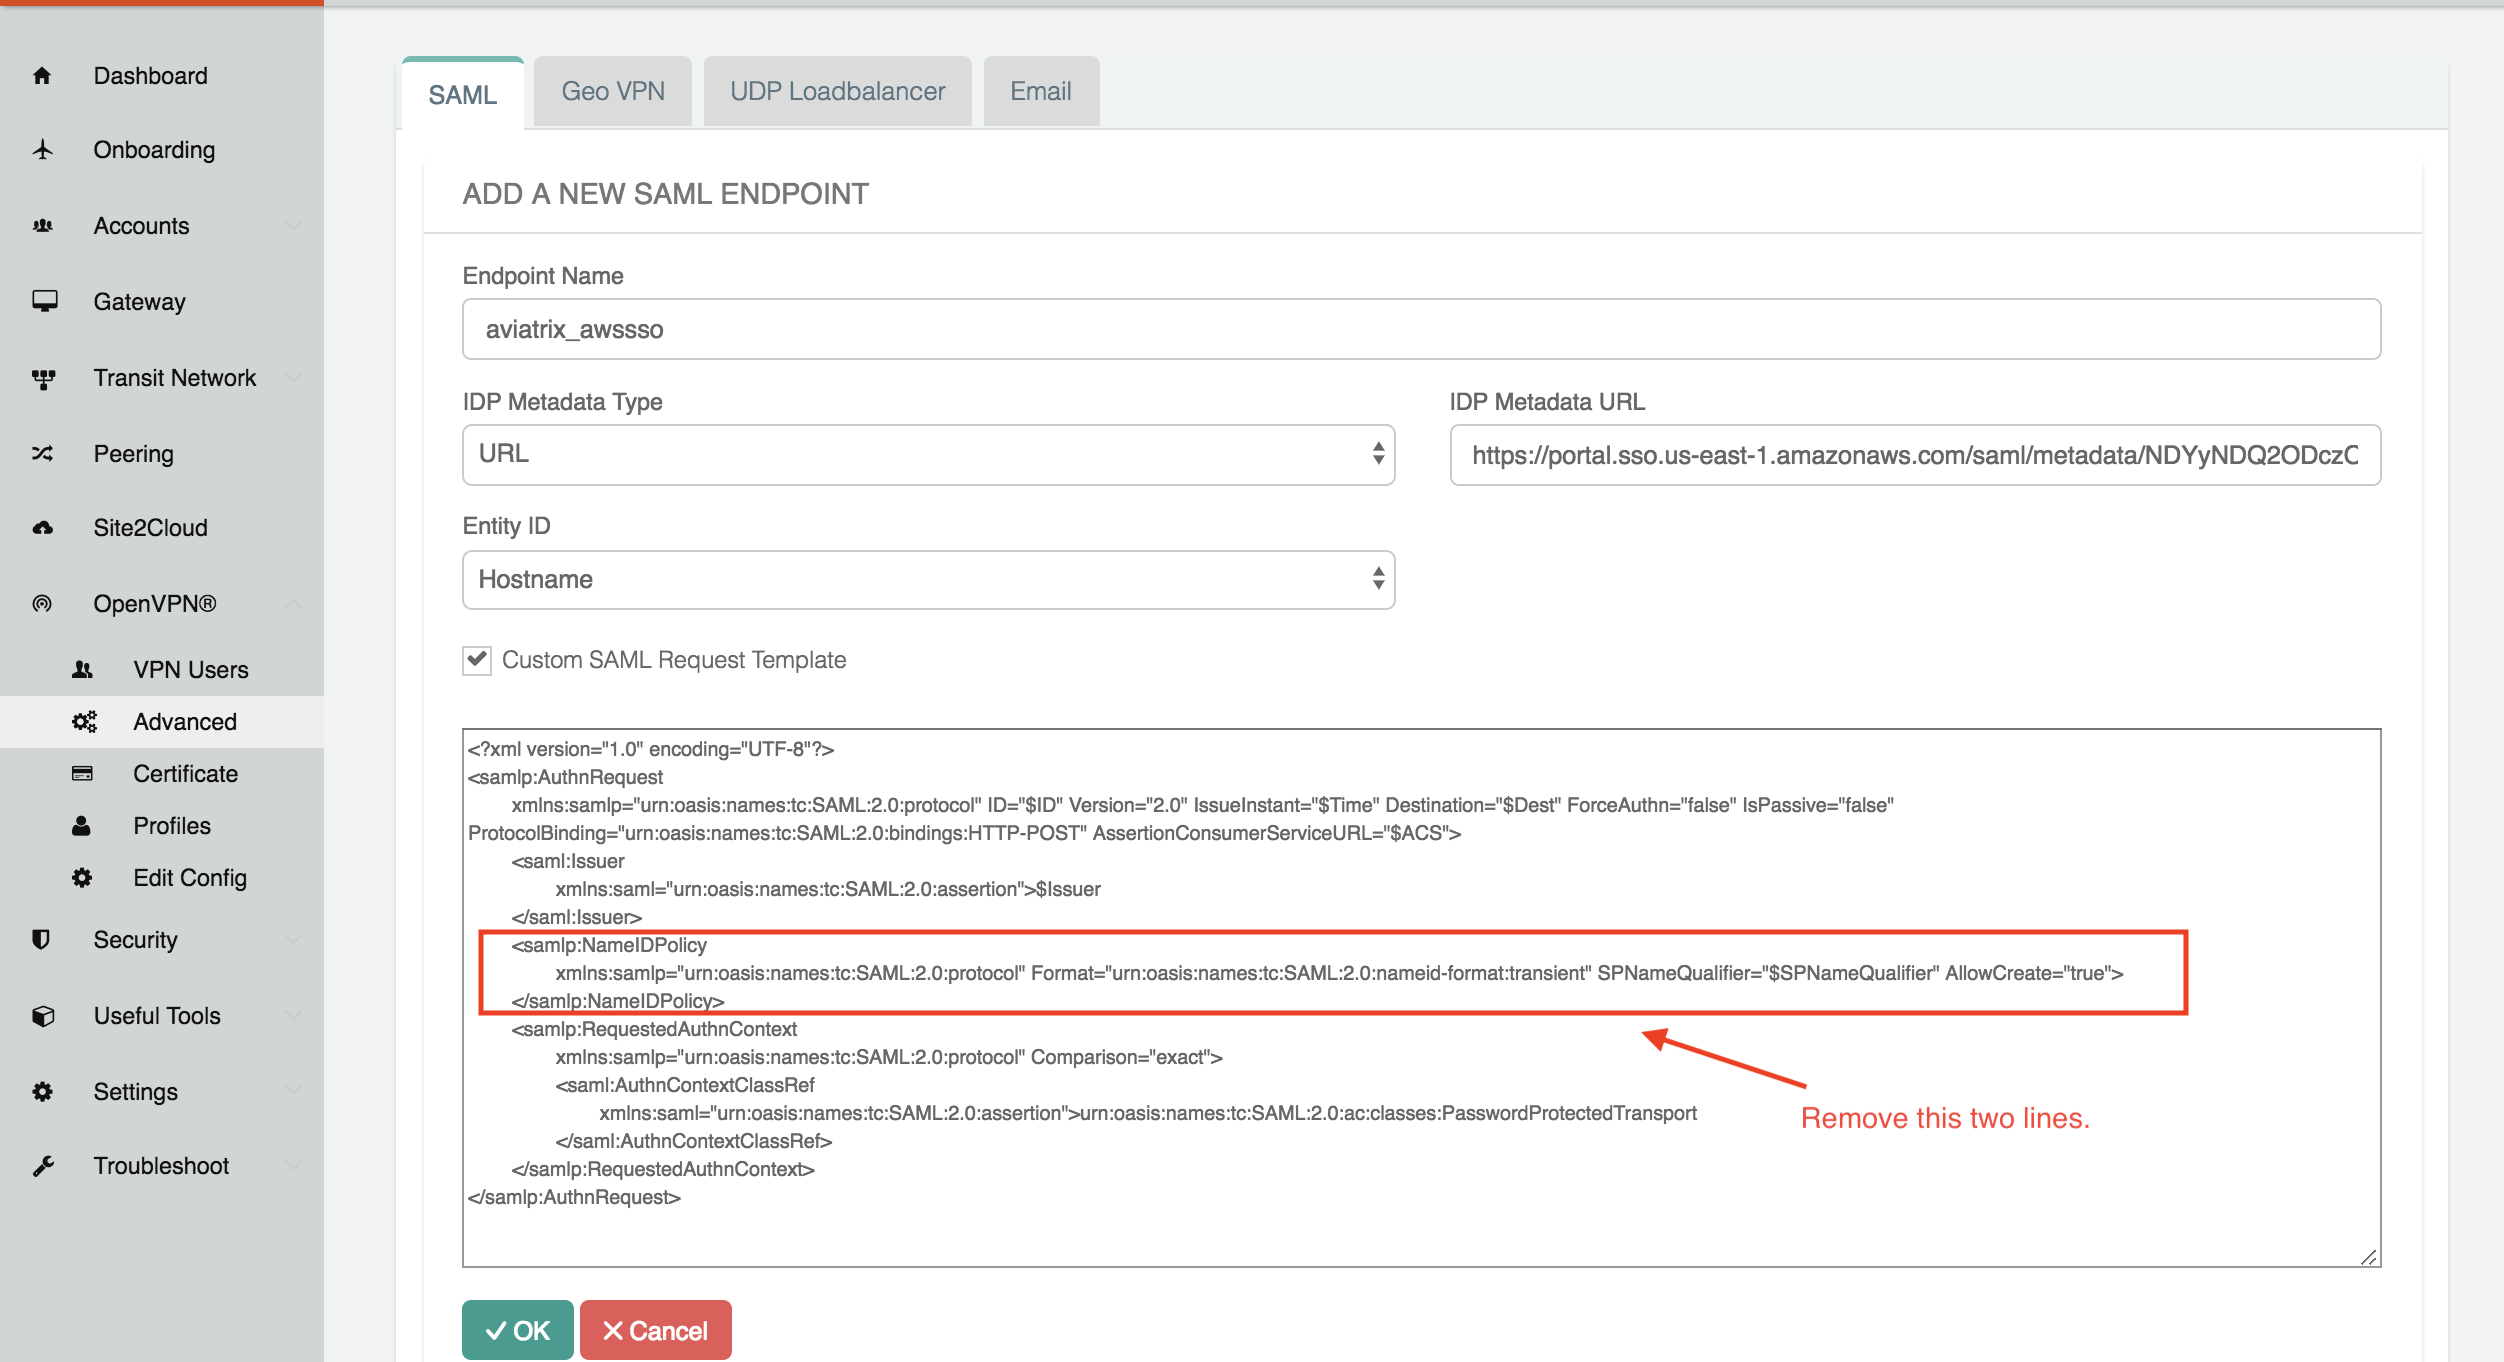Select IDP Metadata Type URL dropdown
Viewport: 2504px width, 1362px height.
pyautogui.click(x=931, y=455)
